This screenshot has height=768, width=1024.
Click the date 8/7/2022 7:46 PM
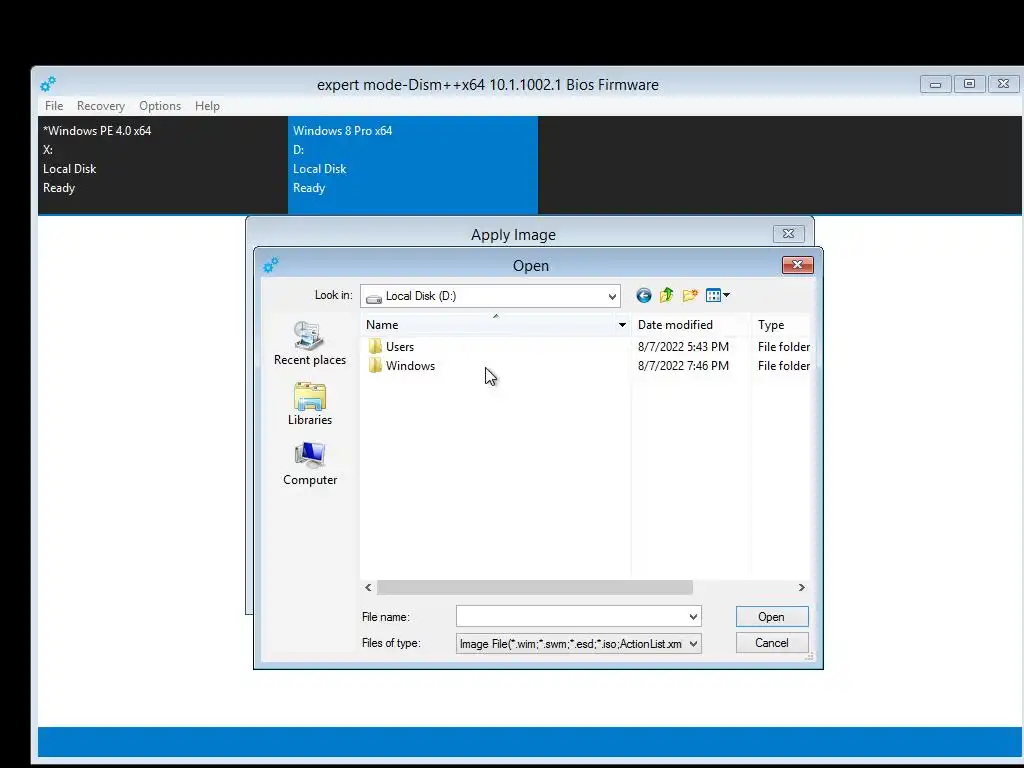[683, 366]
